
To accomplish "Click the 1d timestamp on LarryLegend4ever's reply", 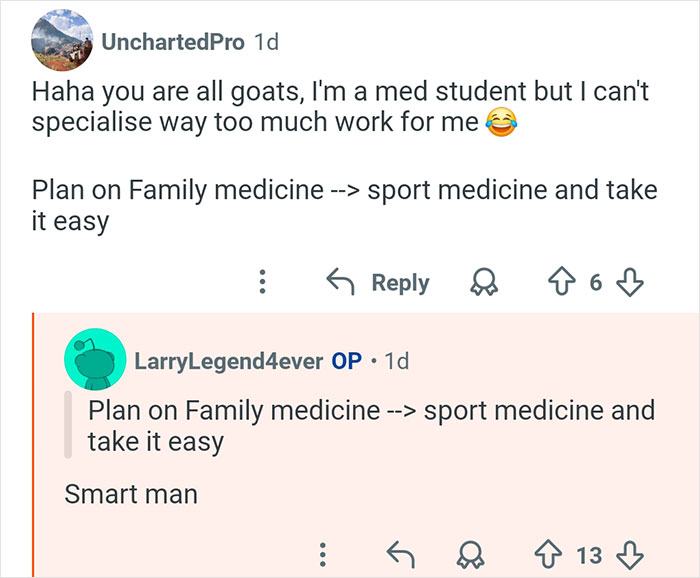I will 396,361.
